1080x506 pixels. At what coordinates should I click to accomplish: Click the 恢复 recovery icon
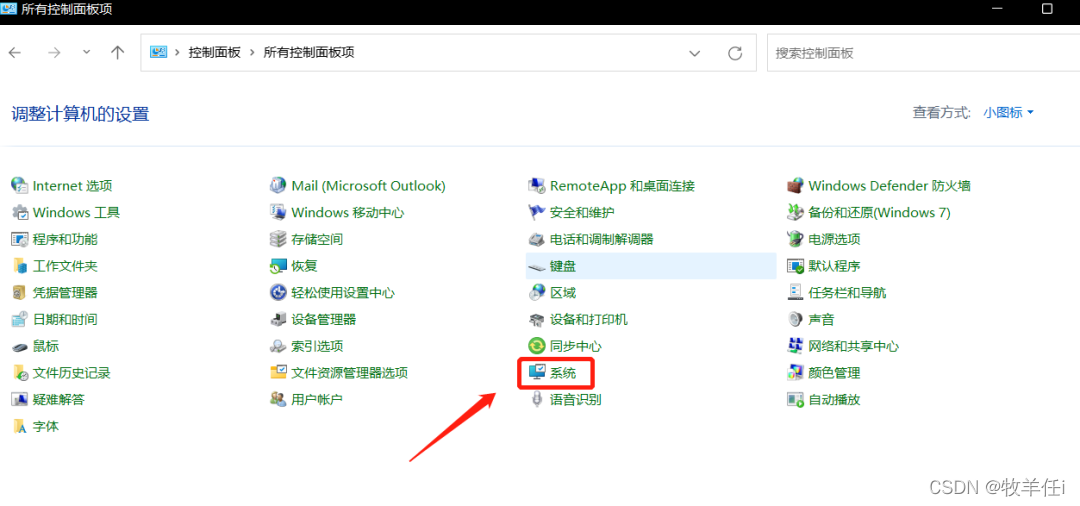click(278, 266)
